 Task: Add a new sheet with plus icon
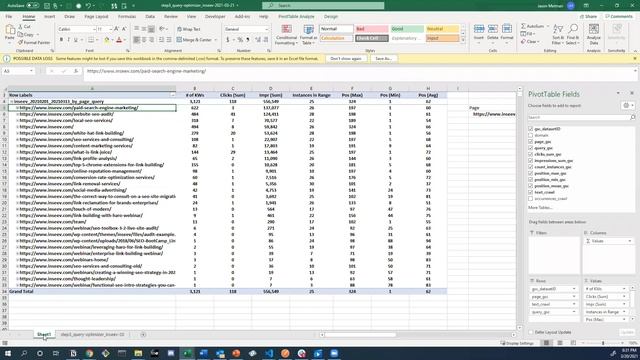pyautogui.click(x=143, y=335)
